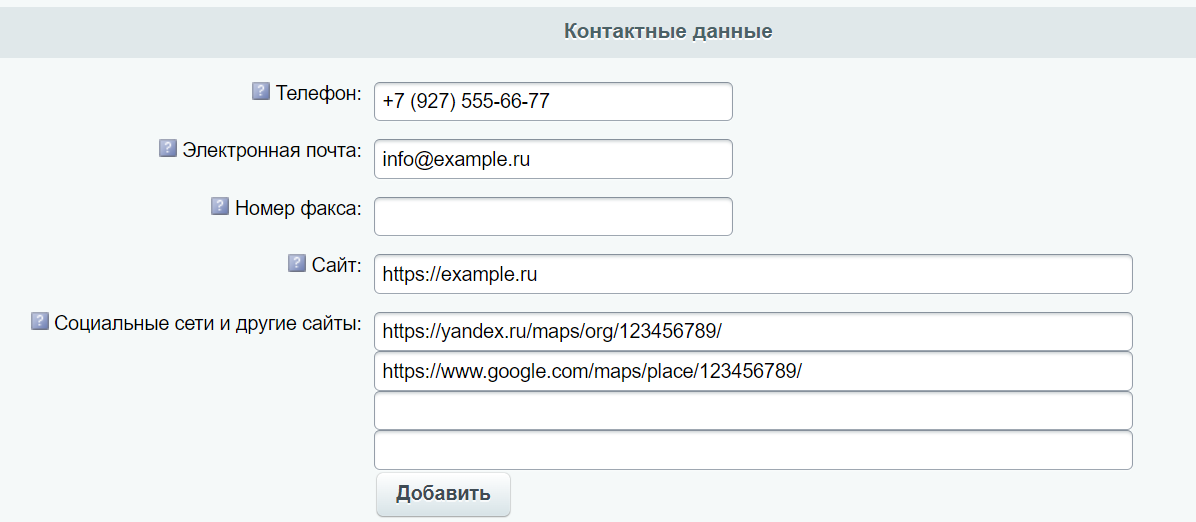This screenshot has height=522, width=1196.
Task: Select the yandex.ru maps link field
Action: (753, 332)
